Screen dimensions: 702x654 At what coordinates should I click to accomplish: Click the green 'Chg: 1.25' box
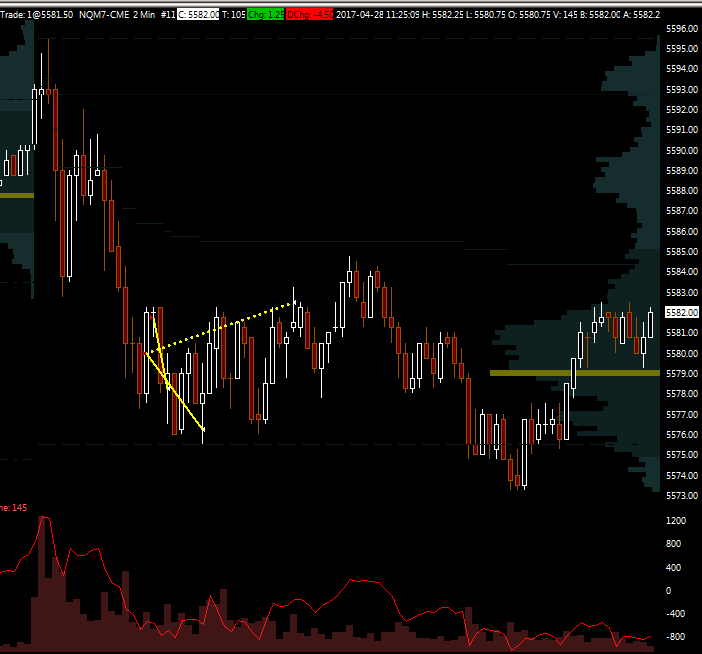click(x=266, y=15)
